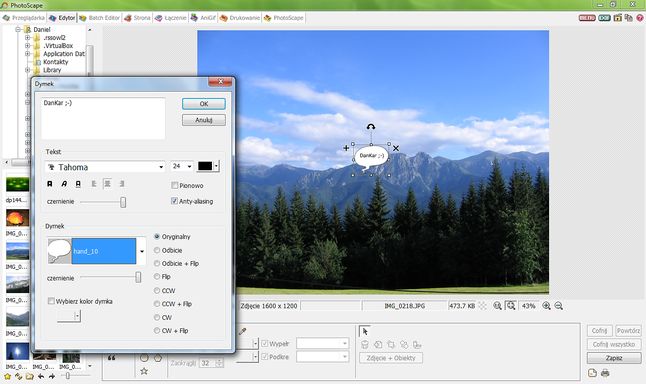646x384 pixels.
Task: Expand the hand_10 balloon shape dropdown
Action: [x=142, y=251]
